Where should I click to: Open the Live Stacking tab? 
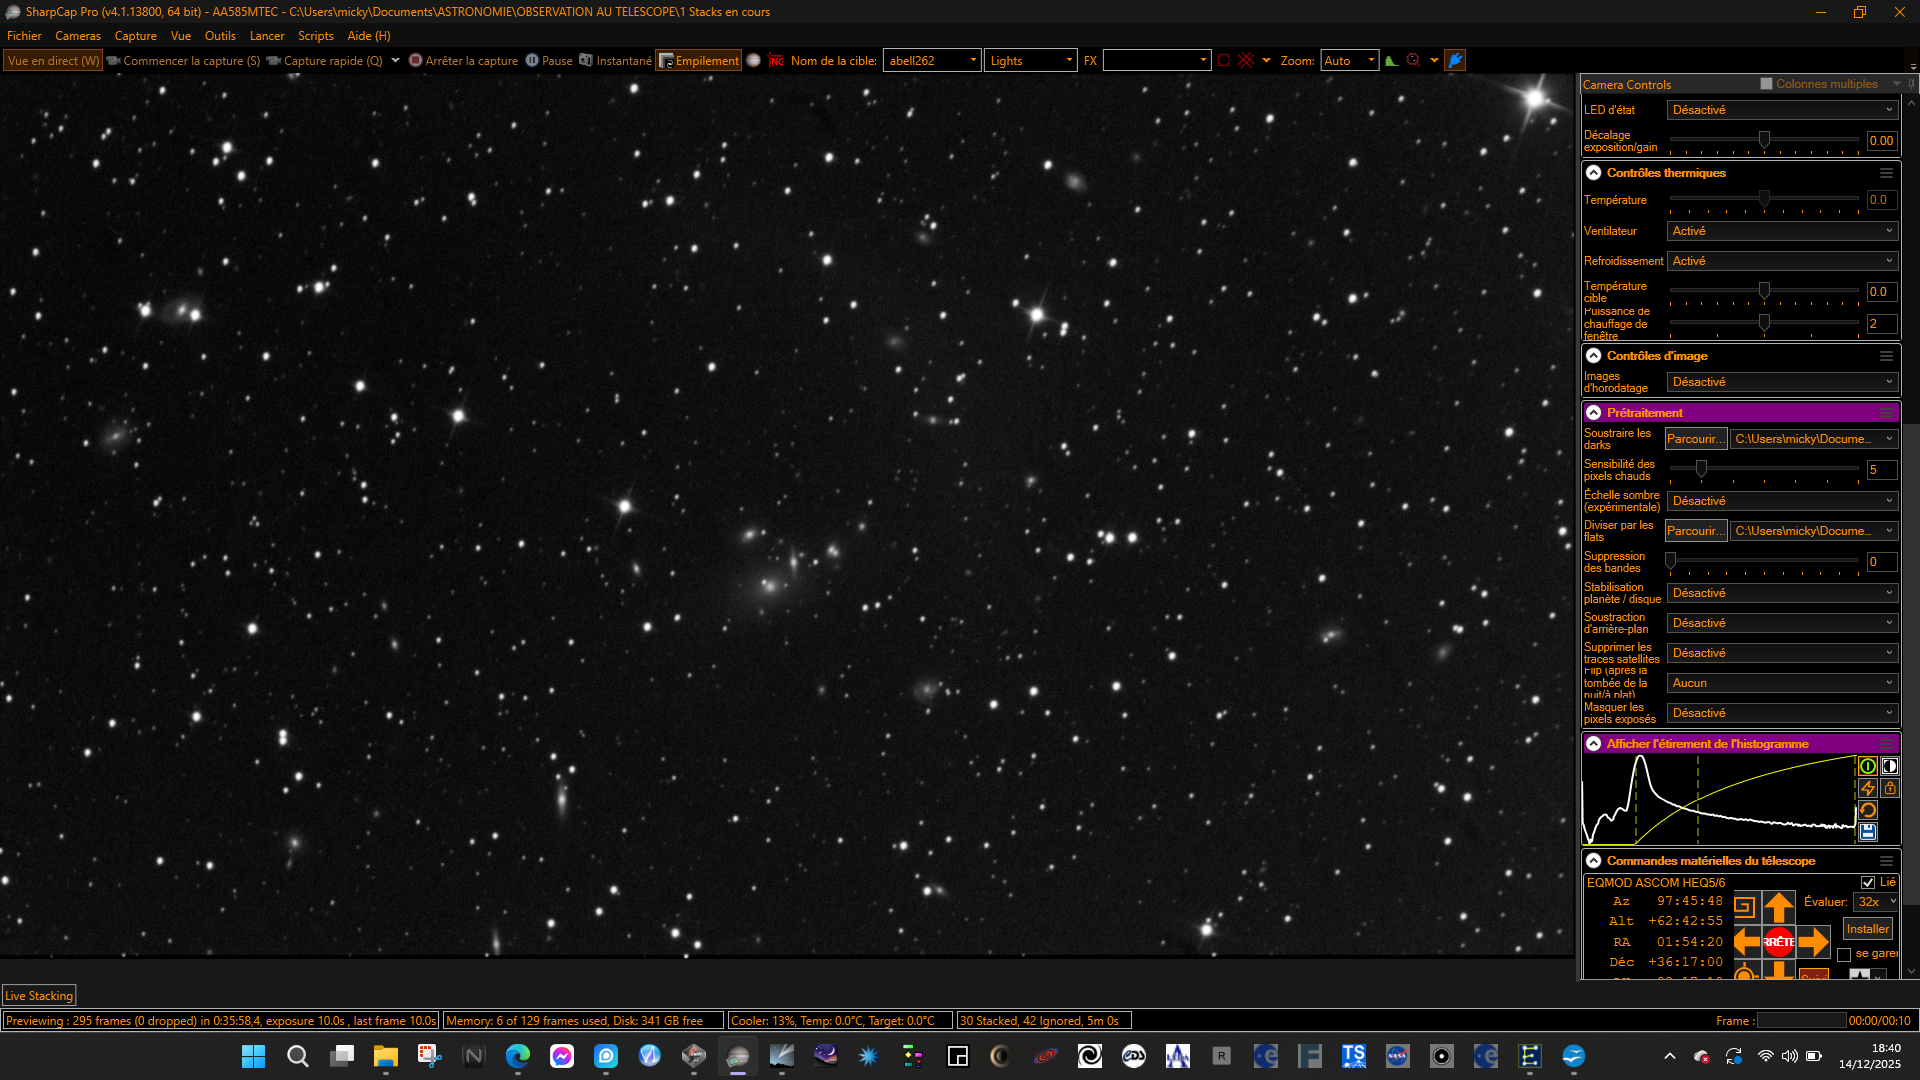point(39,996)
